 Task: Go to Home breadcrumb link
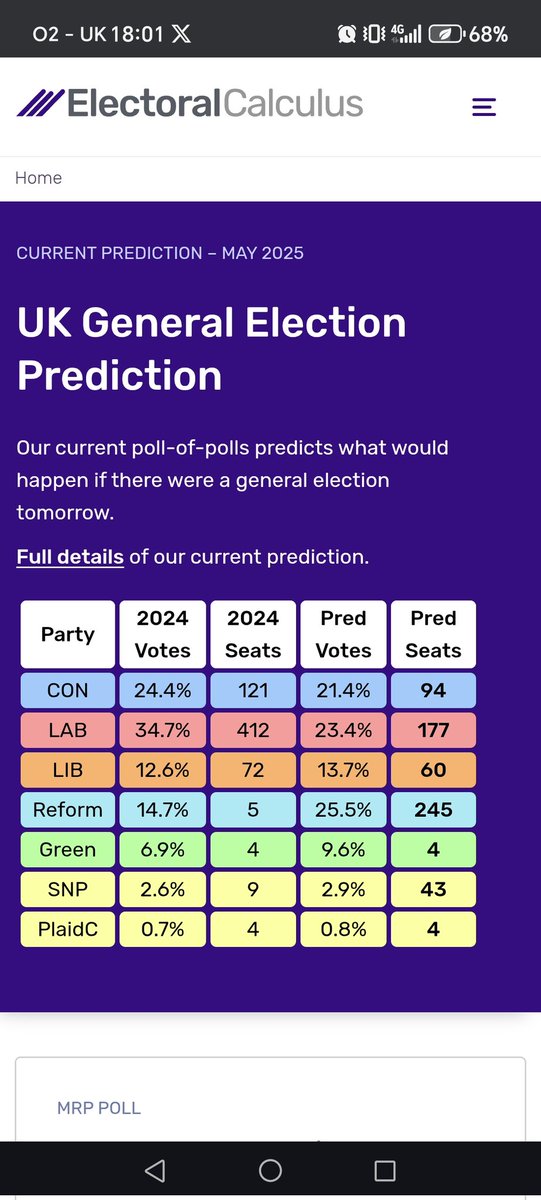click(38, 178)
